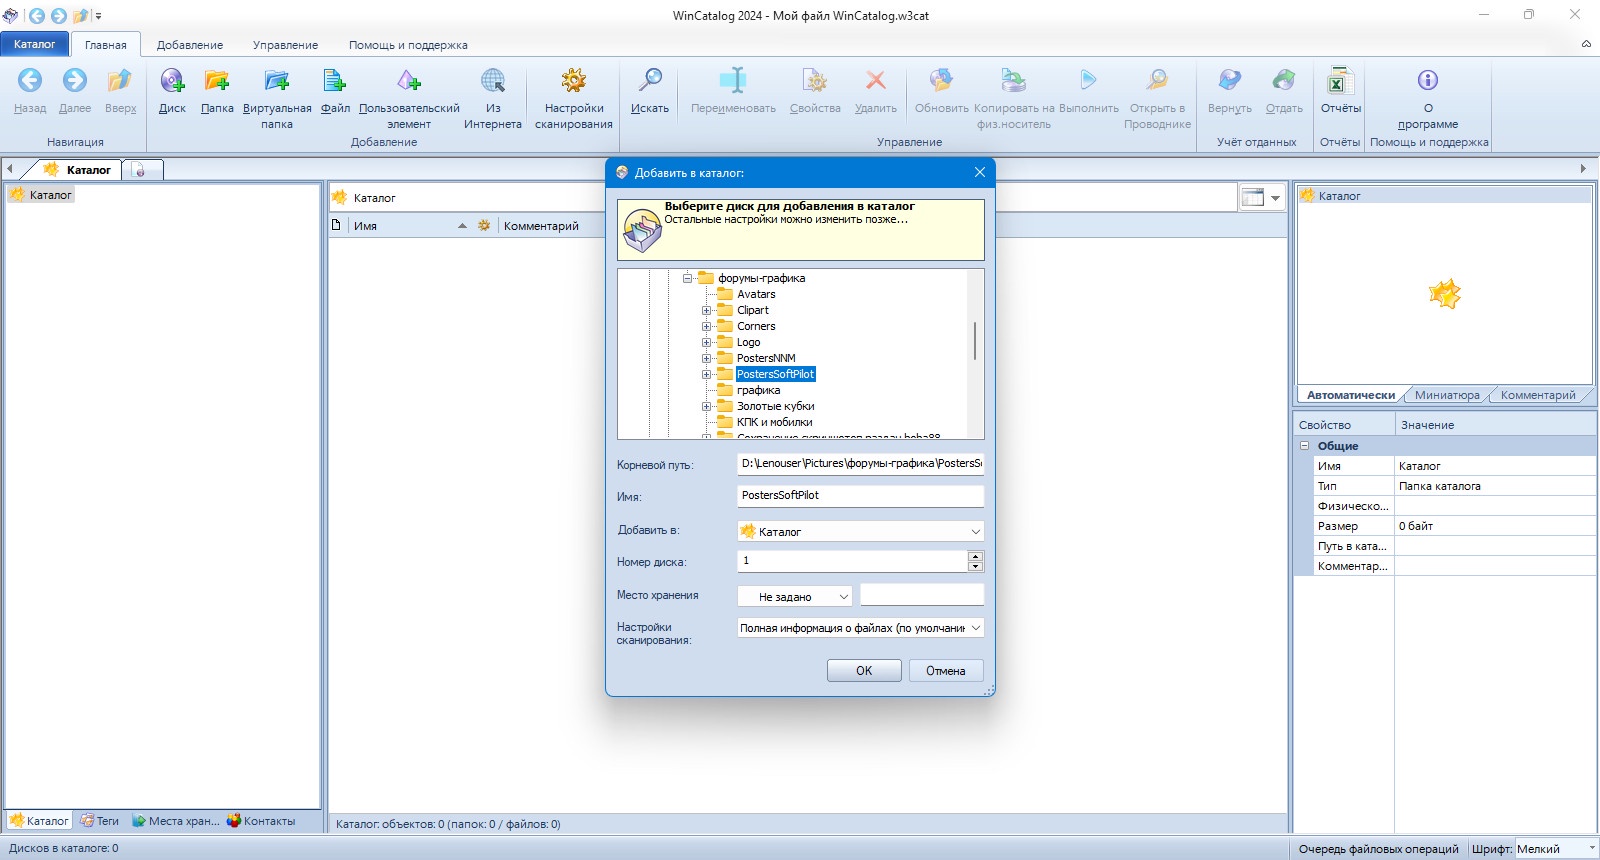Switch to the Управление ribbon tab

(x=285, y=45)
